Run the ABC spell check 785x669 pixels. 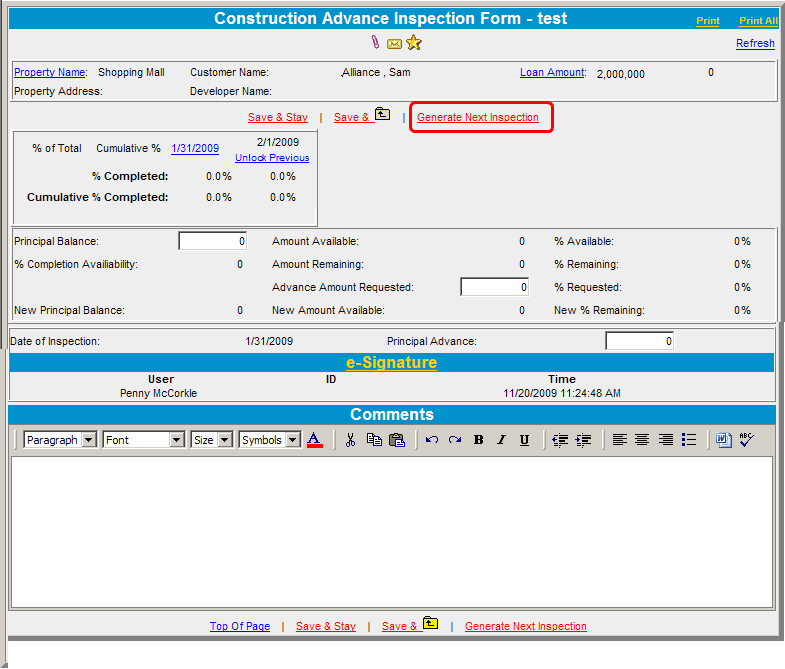pyautogui.click(x=746, y=440)
